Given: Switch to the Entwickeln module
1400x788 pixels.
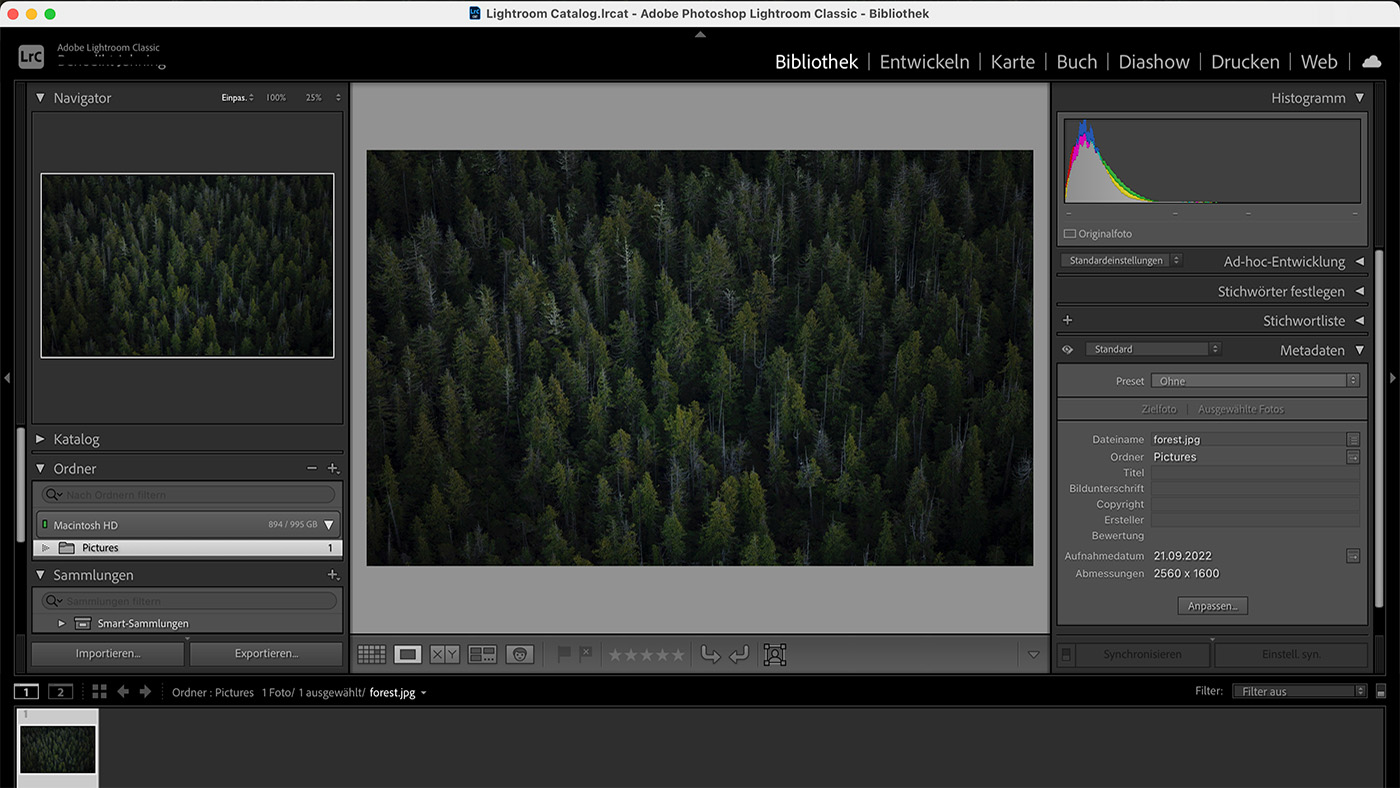Looking at the screenshot, I should pos(924,62).
